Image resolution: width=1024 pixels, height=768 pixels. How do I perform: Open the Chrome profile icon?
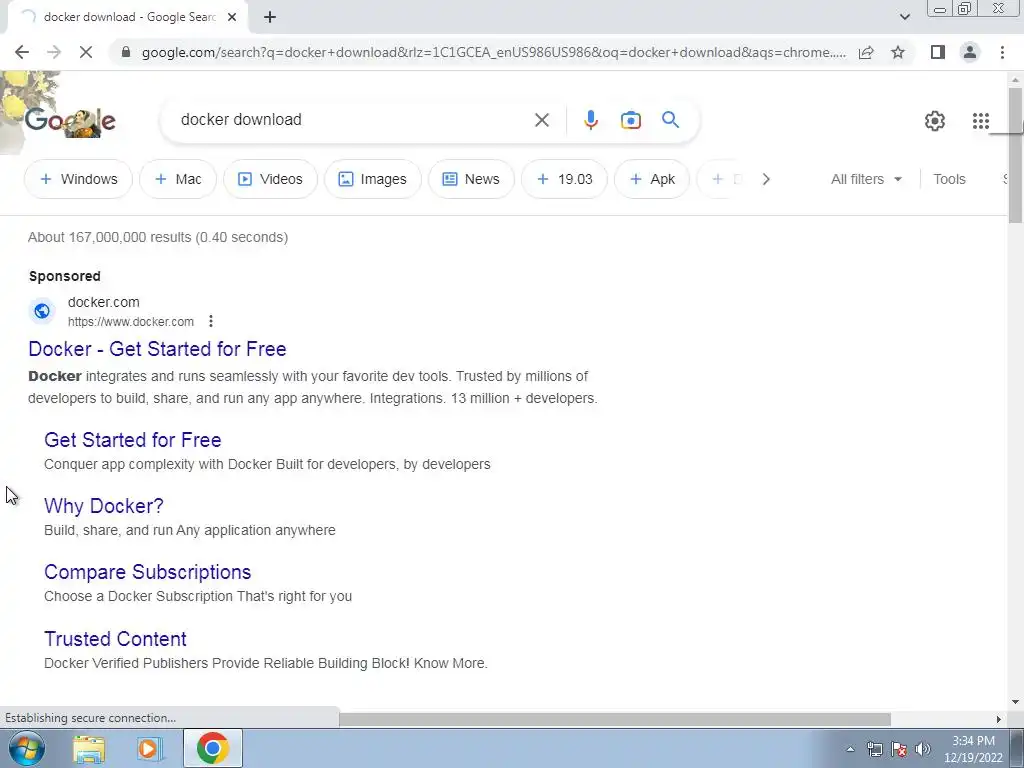(x=970, y=52)
